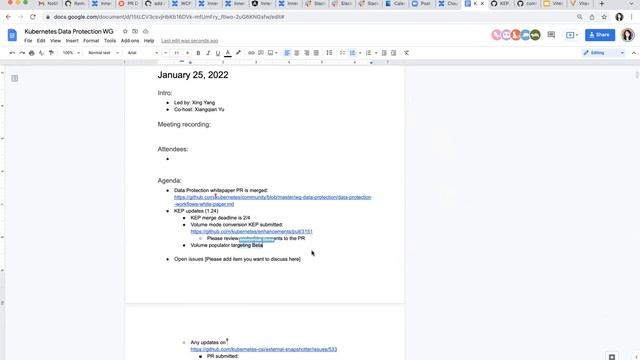
Task: Collapse the menus with the chevron
Action: (633, 53)
